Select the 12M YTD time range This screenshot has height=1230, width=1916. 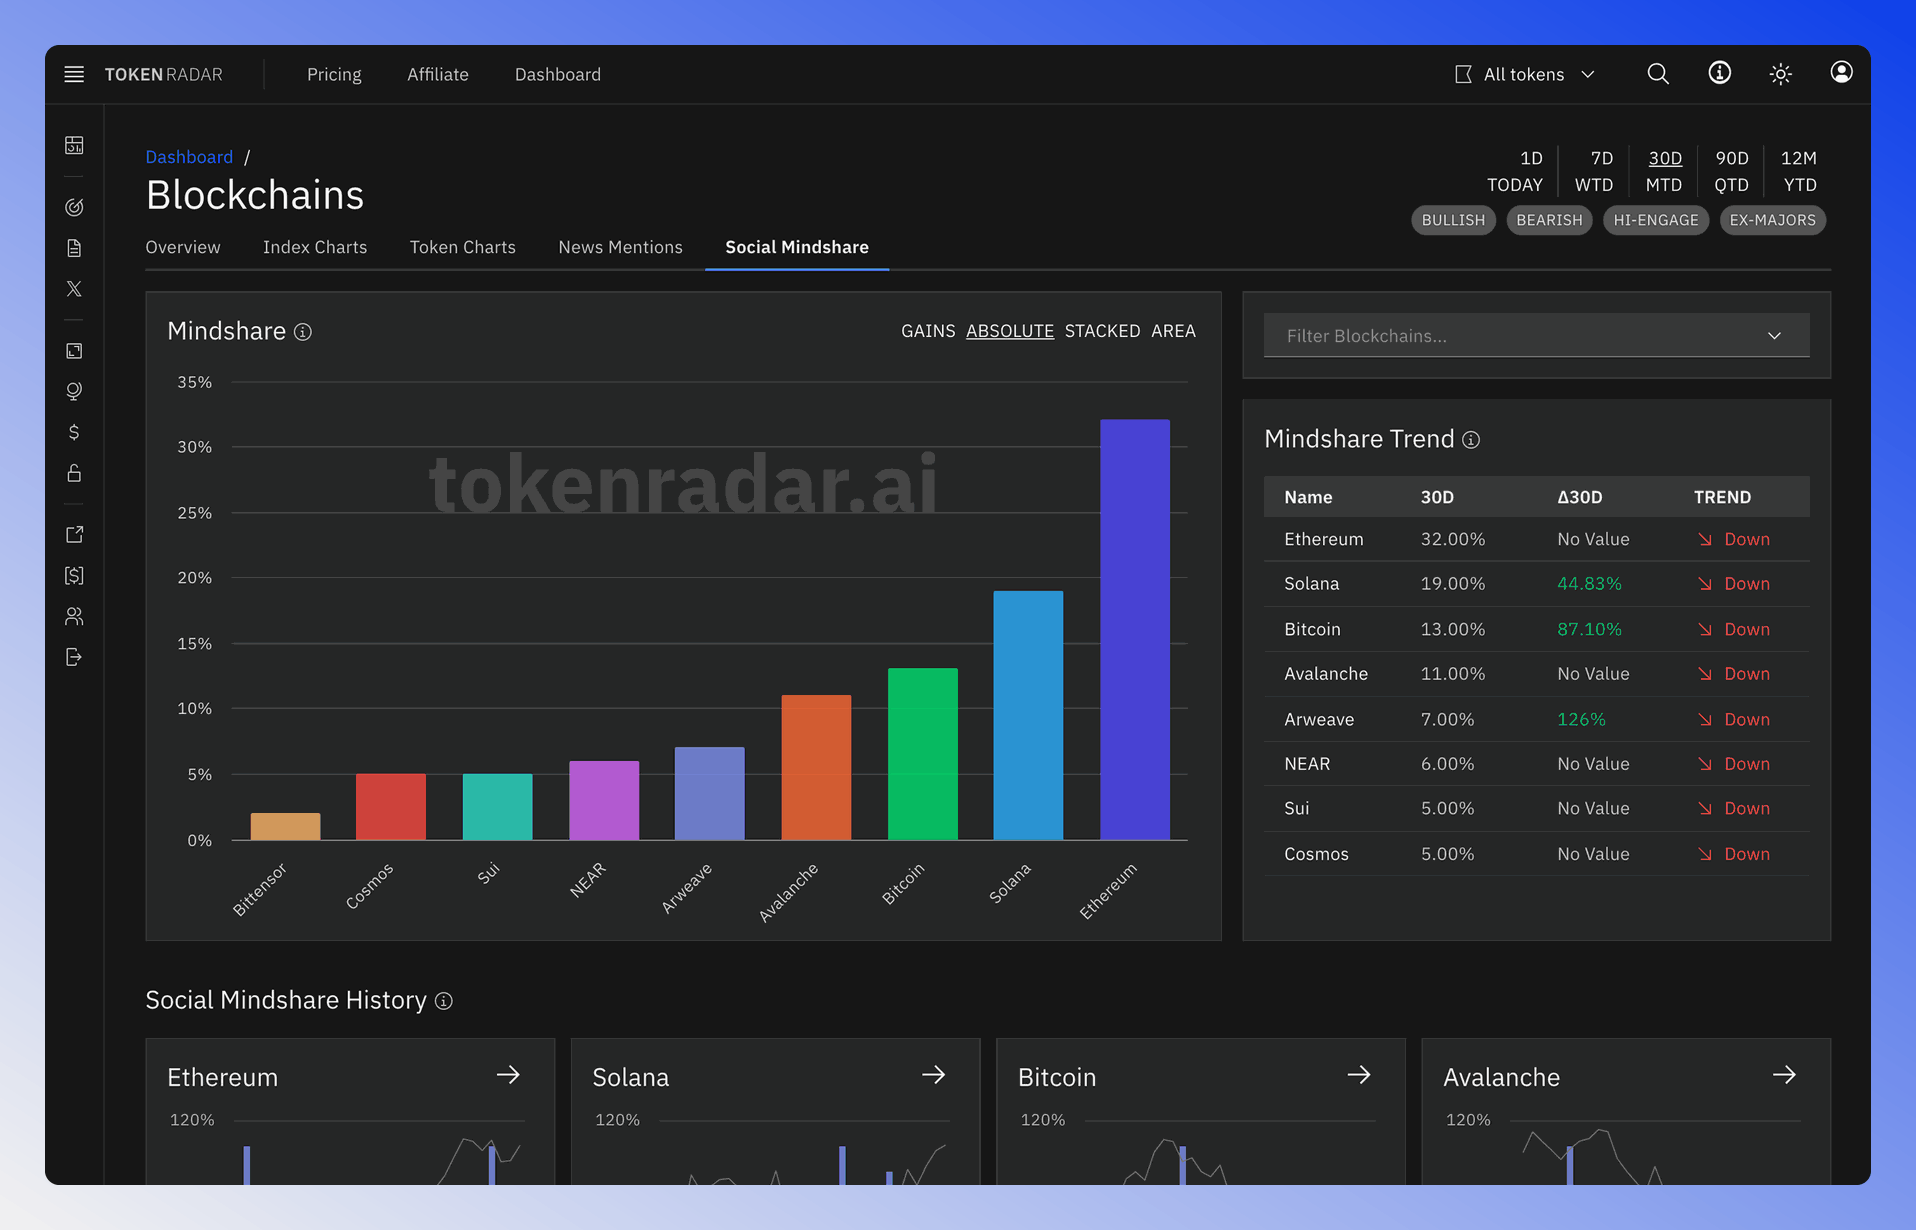[x=1799, y=171]
